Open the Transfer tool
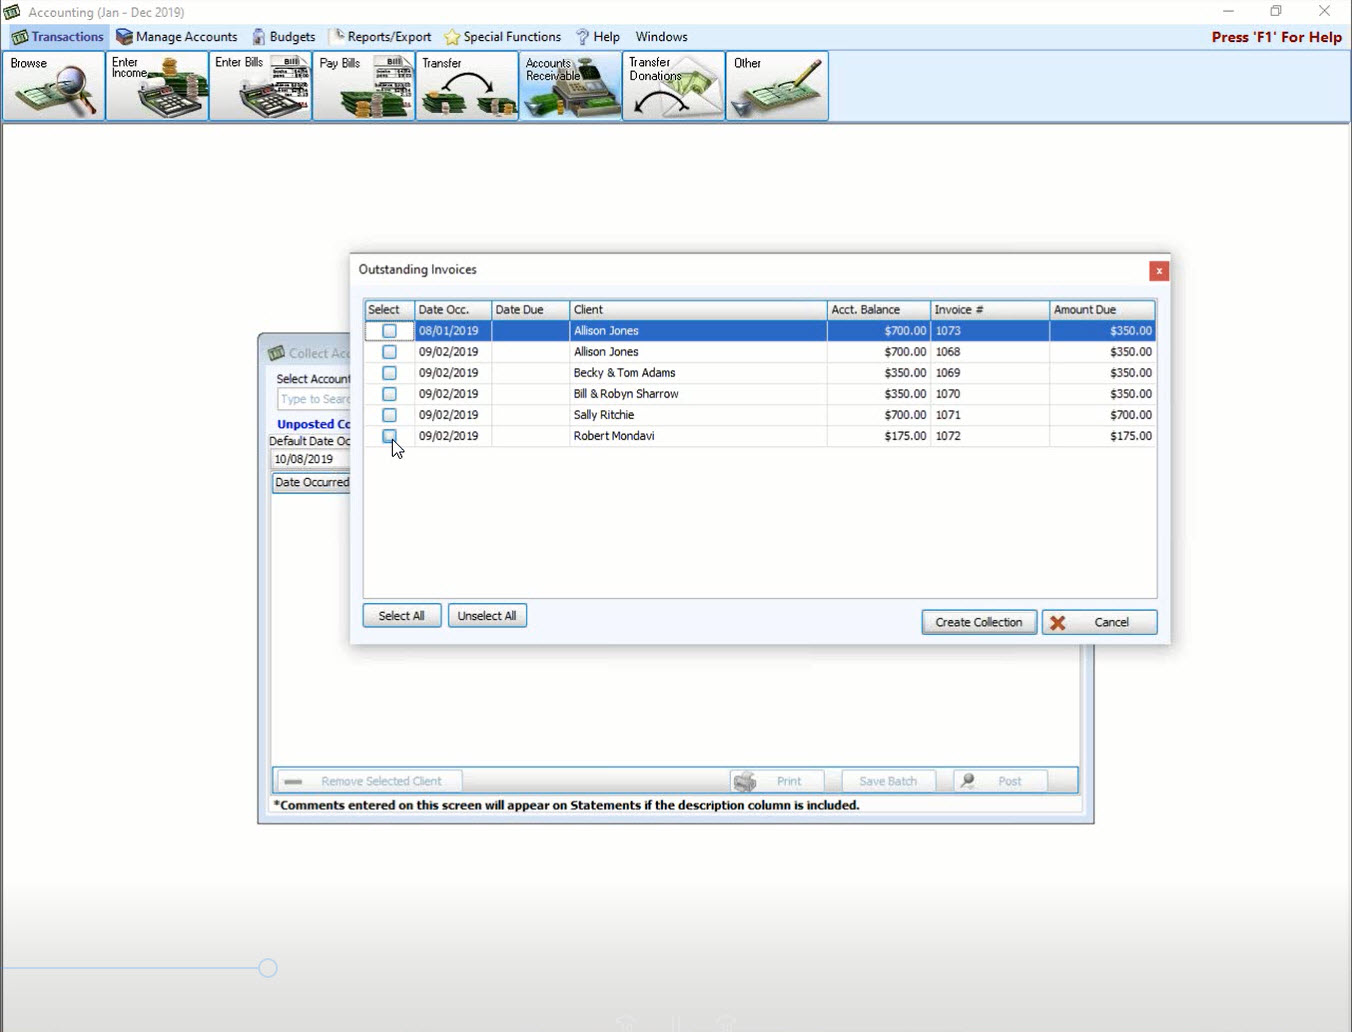This screenshot has height=1032, width=1352. pyautogui.click(x=466, y=86)
